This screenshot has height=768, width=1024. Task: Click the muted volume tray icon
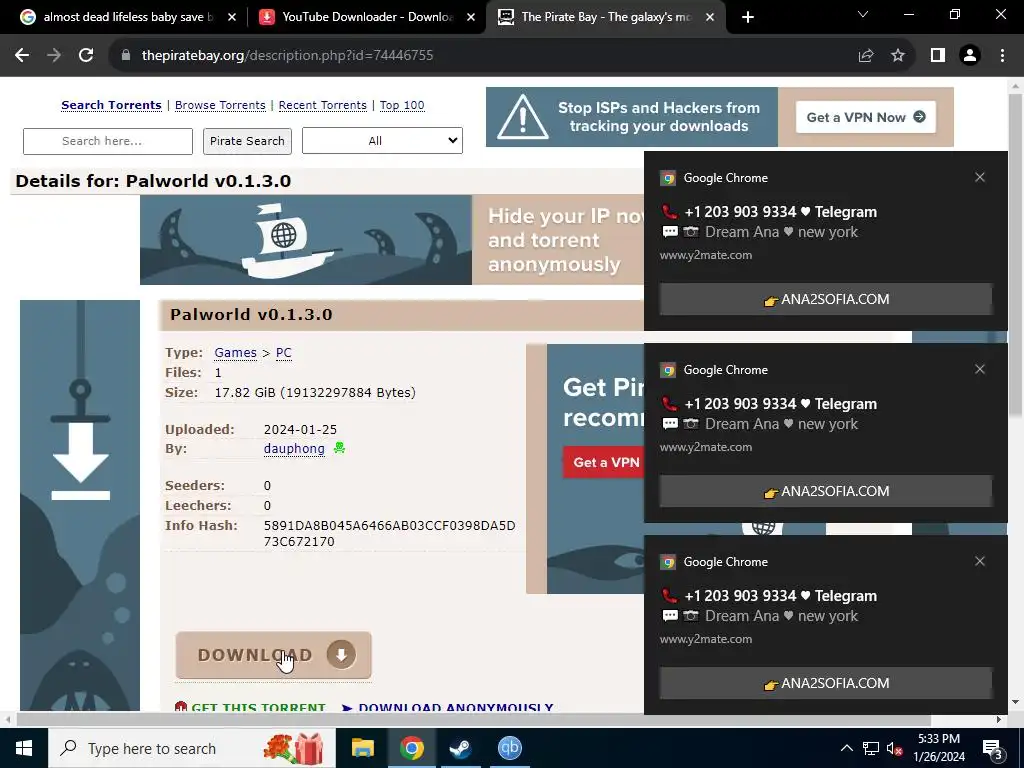point(894,749)
